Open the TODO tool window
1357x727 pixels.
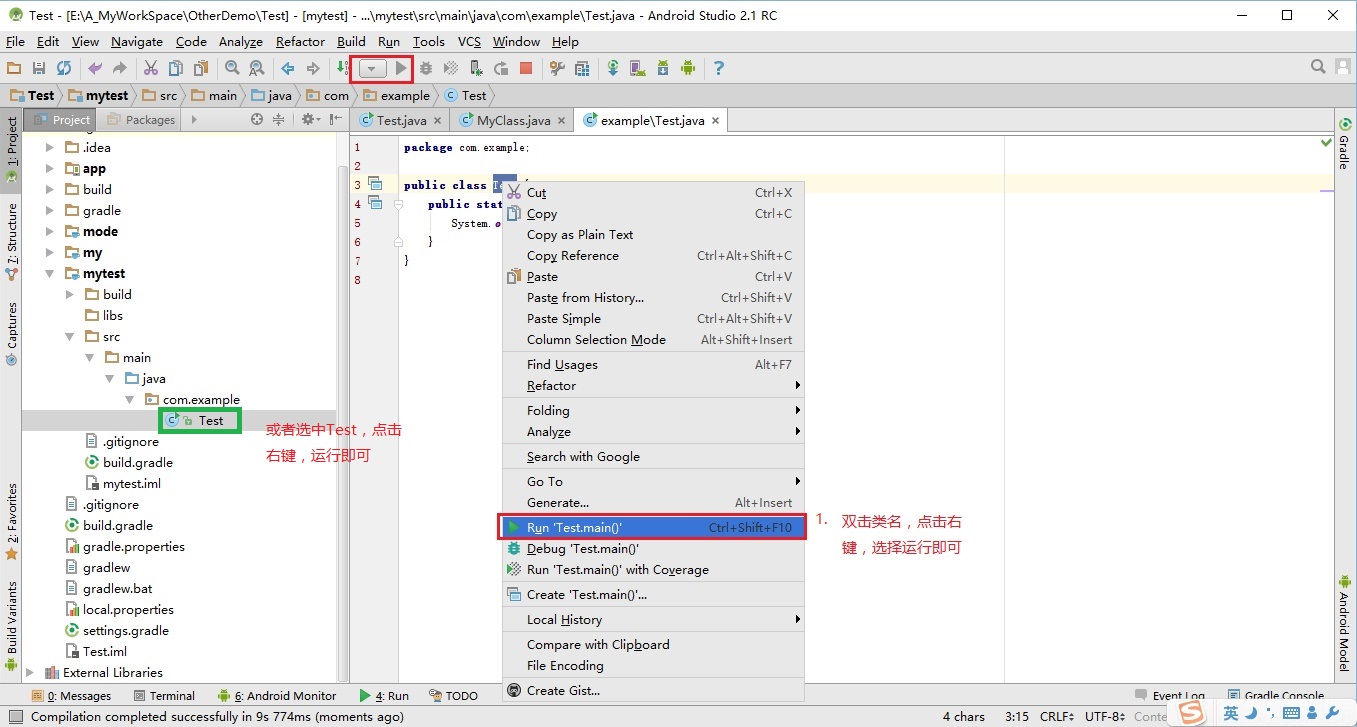tap(454, 696)
